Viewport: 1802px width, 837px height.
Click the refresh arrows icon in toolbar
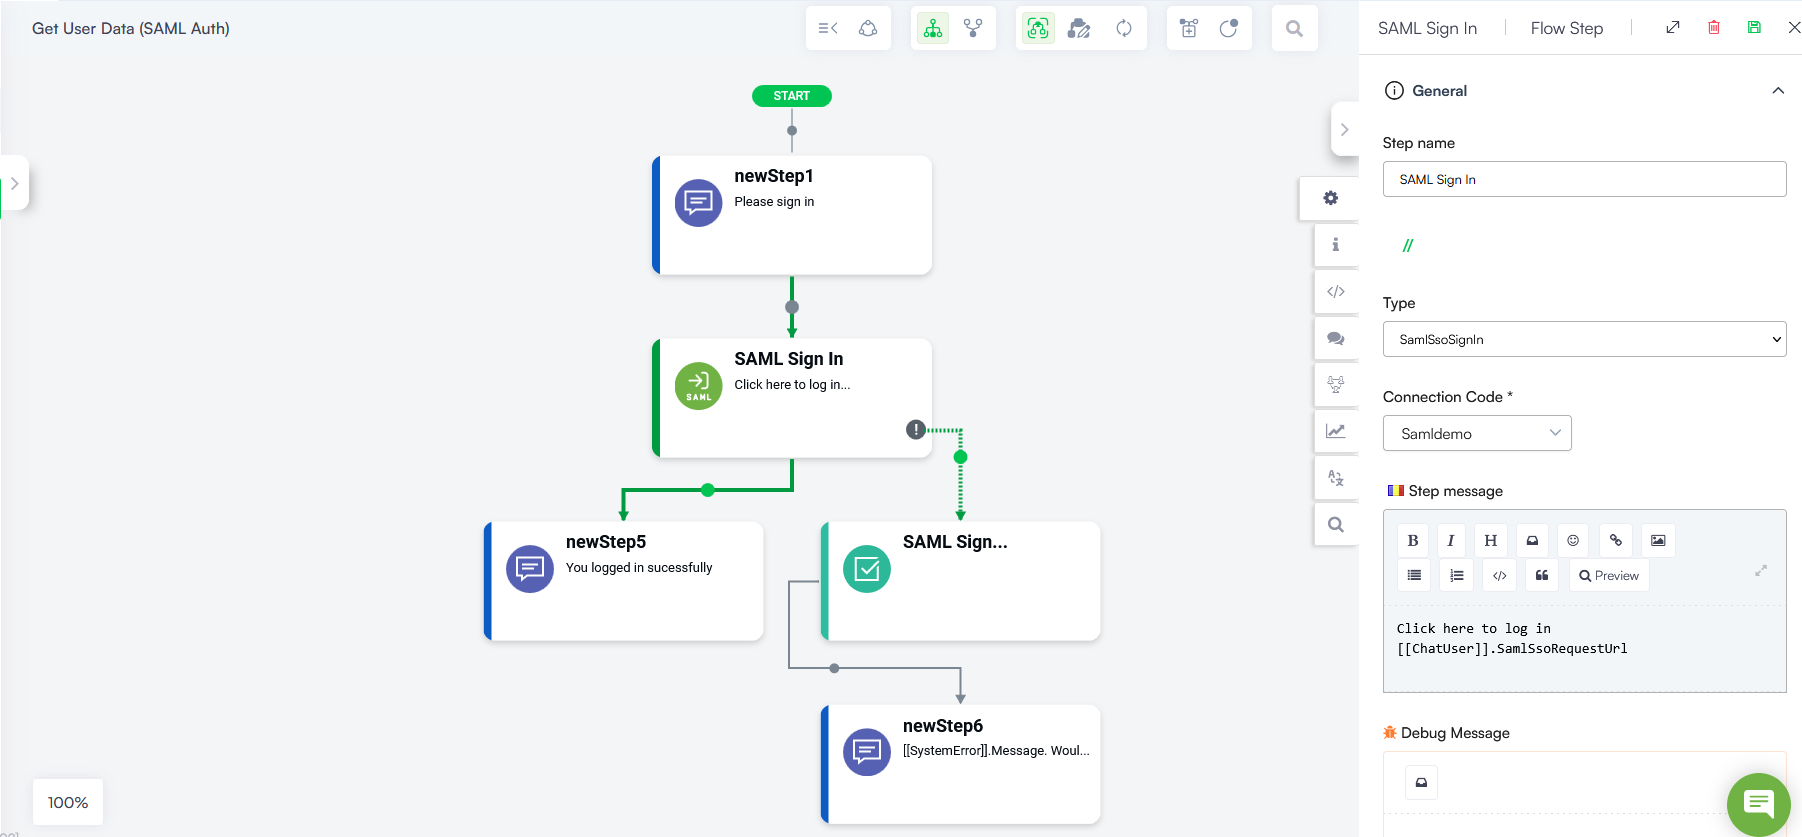(x=1124, y=29)
